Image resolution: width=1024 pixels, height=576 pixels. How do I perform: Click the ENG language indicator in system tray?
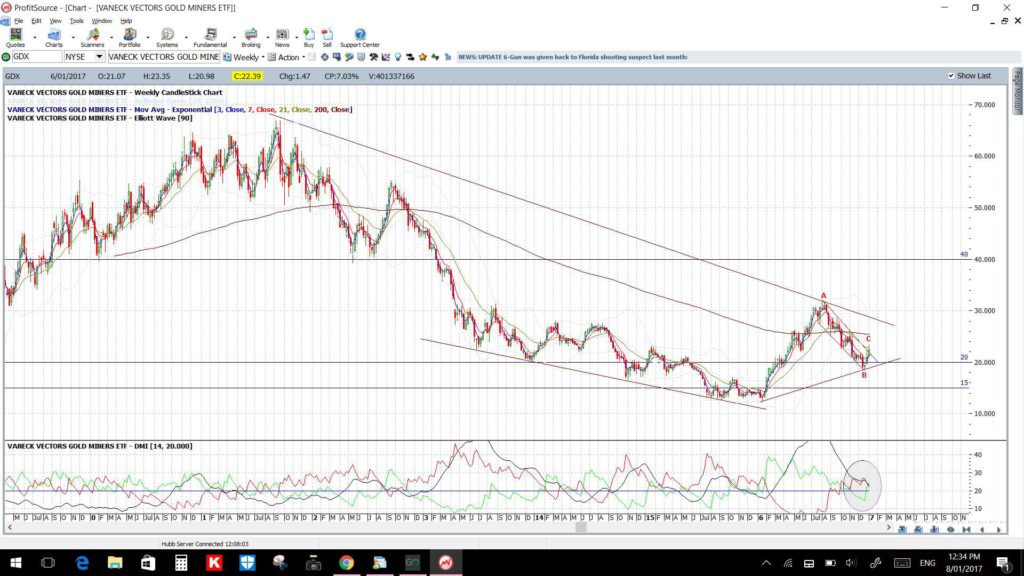pyautogui.click(x=927, y=563)
